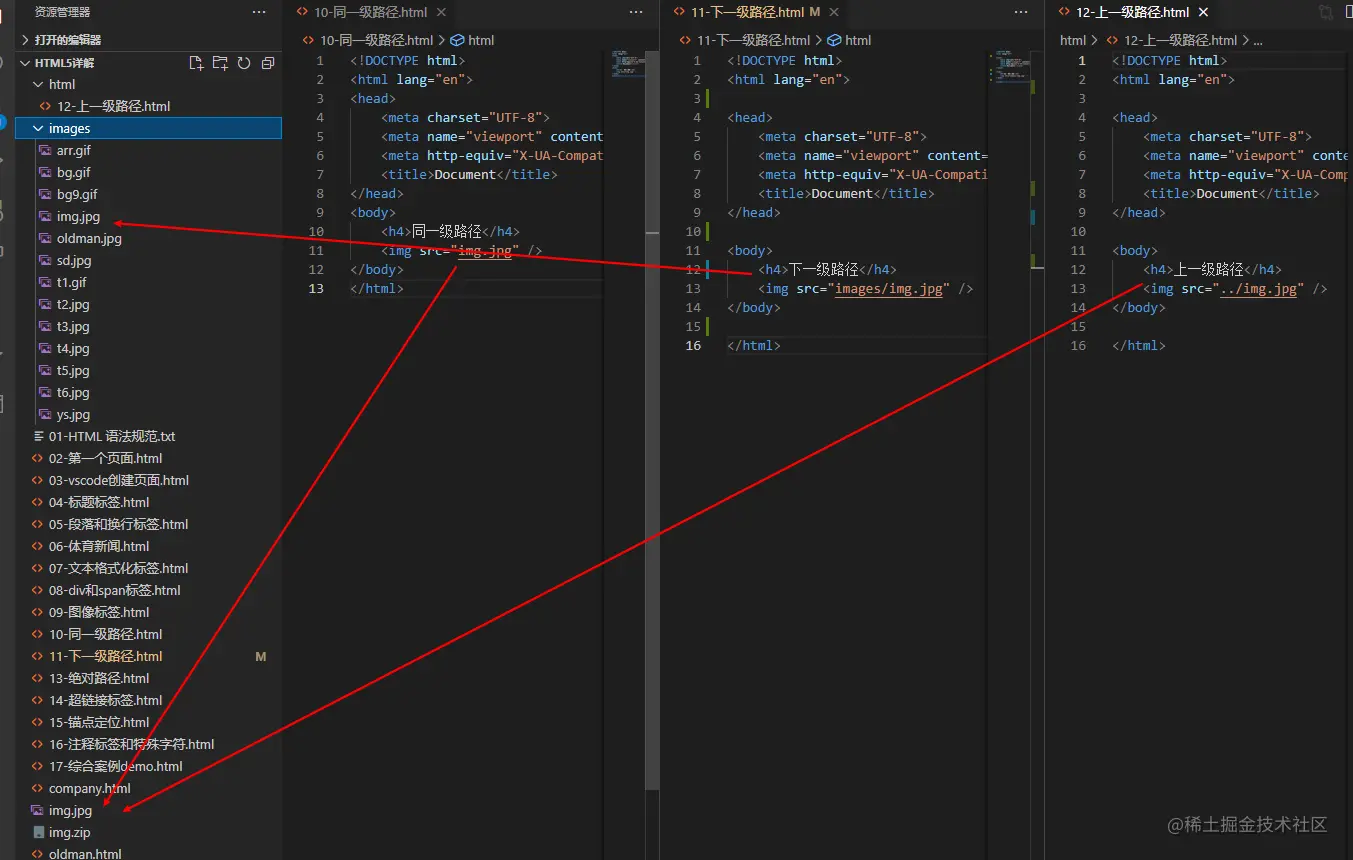Screen dimensions: 1353x860
Task: Click the HTML icon beside 17-综合案例demo.html
Action: [x=38, y=766]
